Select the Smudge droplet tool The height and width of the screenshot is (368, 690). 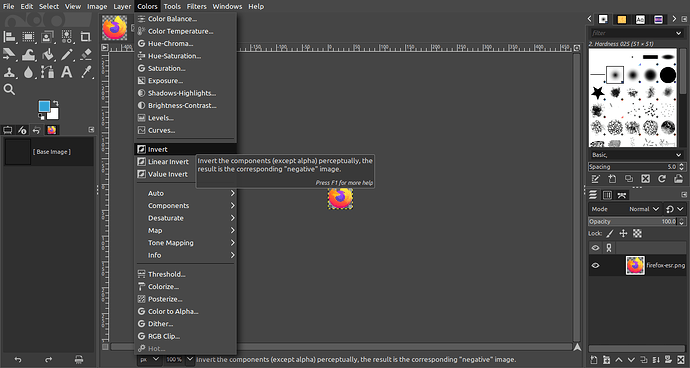tap(29, 72)
